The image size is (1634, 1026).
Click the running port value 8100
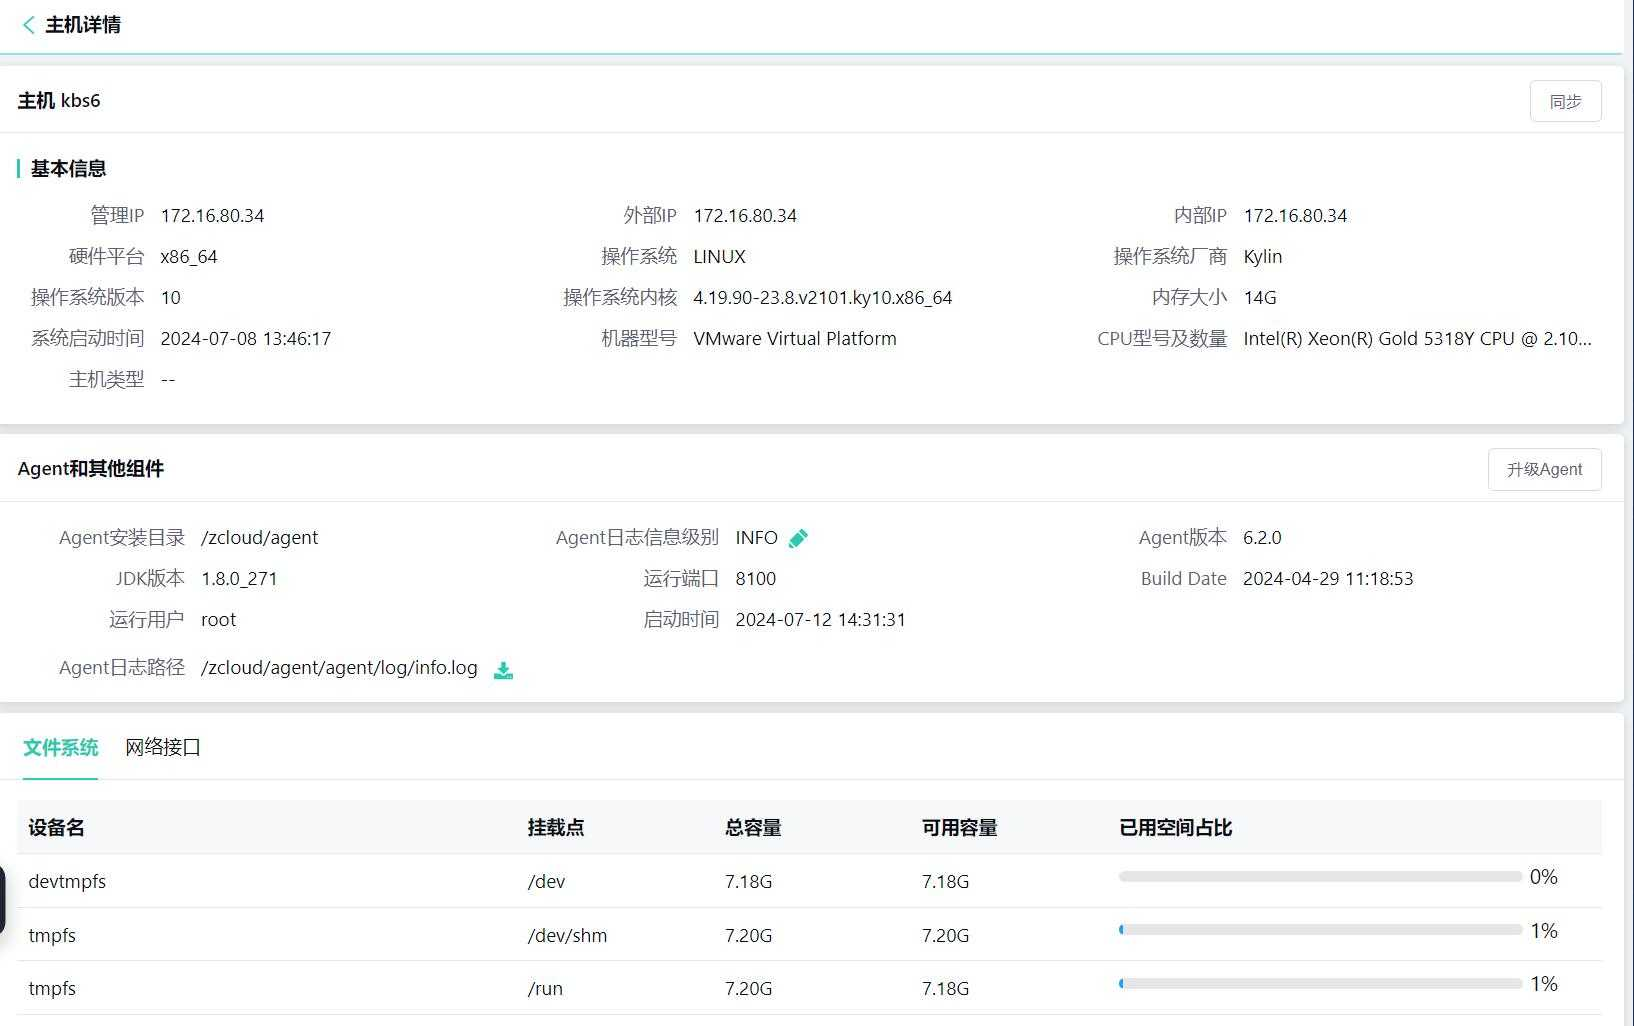tap(756, 579)
